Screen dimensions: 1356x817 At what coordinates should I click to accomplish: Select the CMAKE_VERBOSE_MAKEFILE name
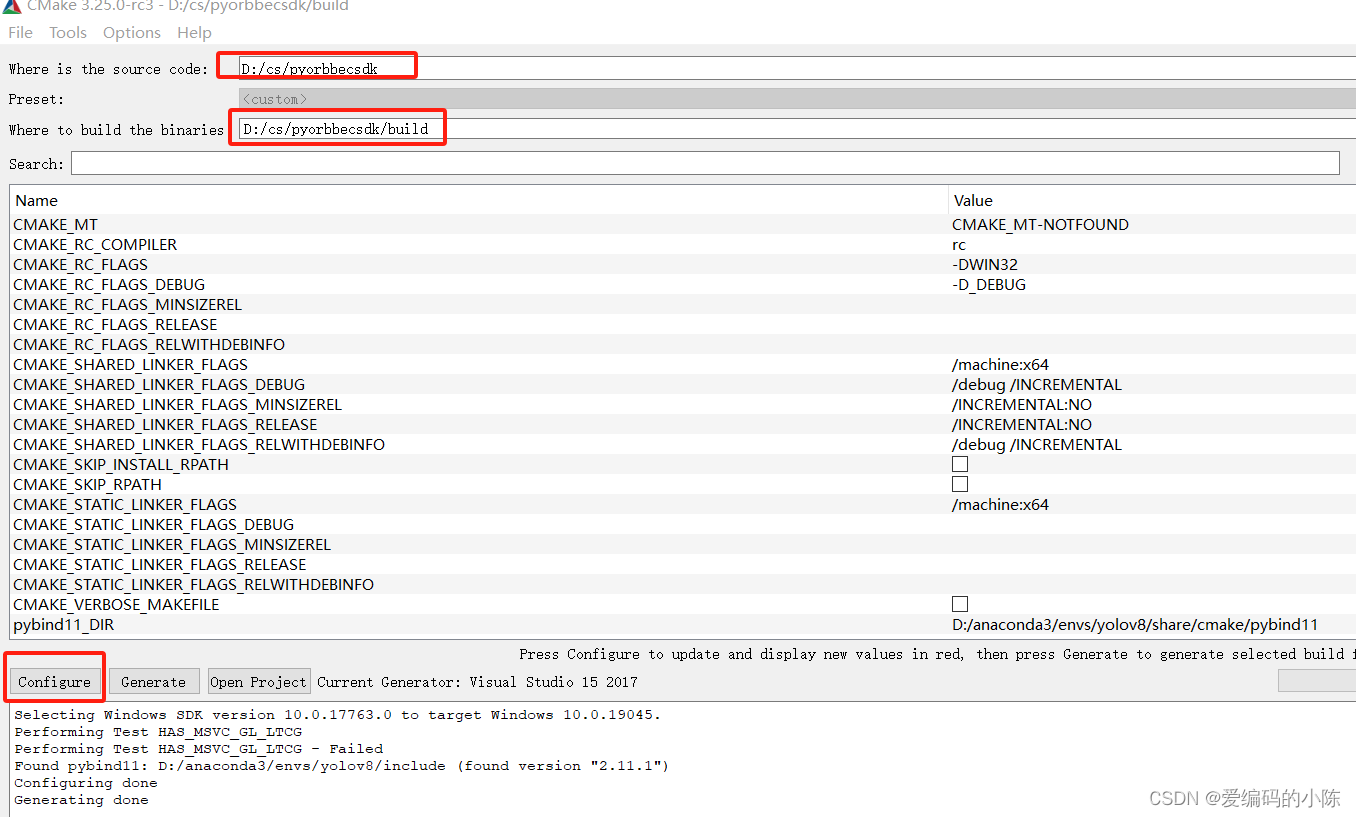(116, 604)
